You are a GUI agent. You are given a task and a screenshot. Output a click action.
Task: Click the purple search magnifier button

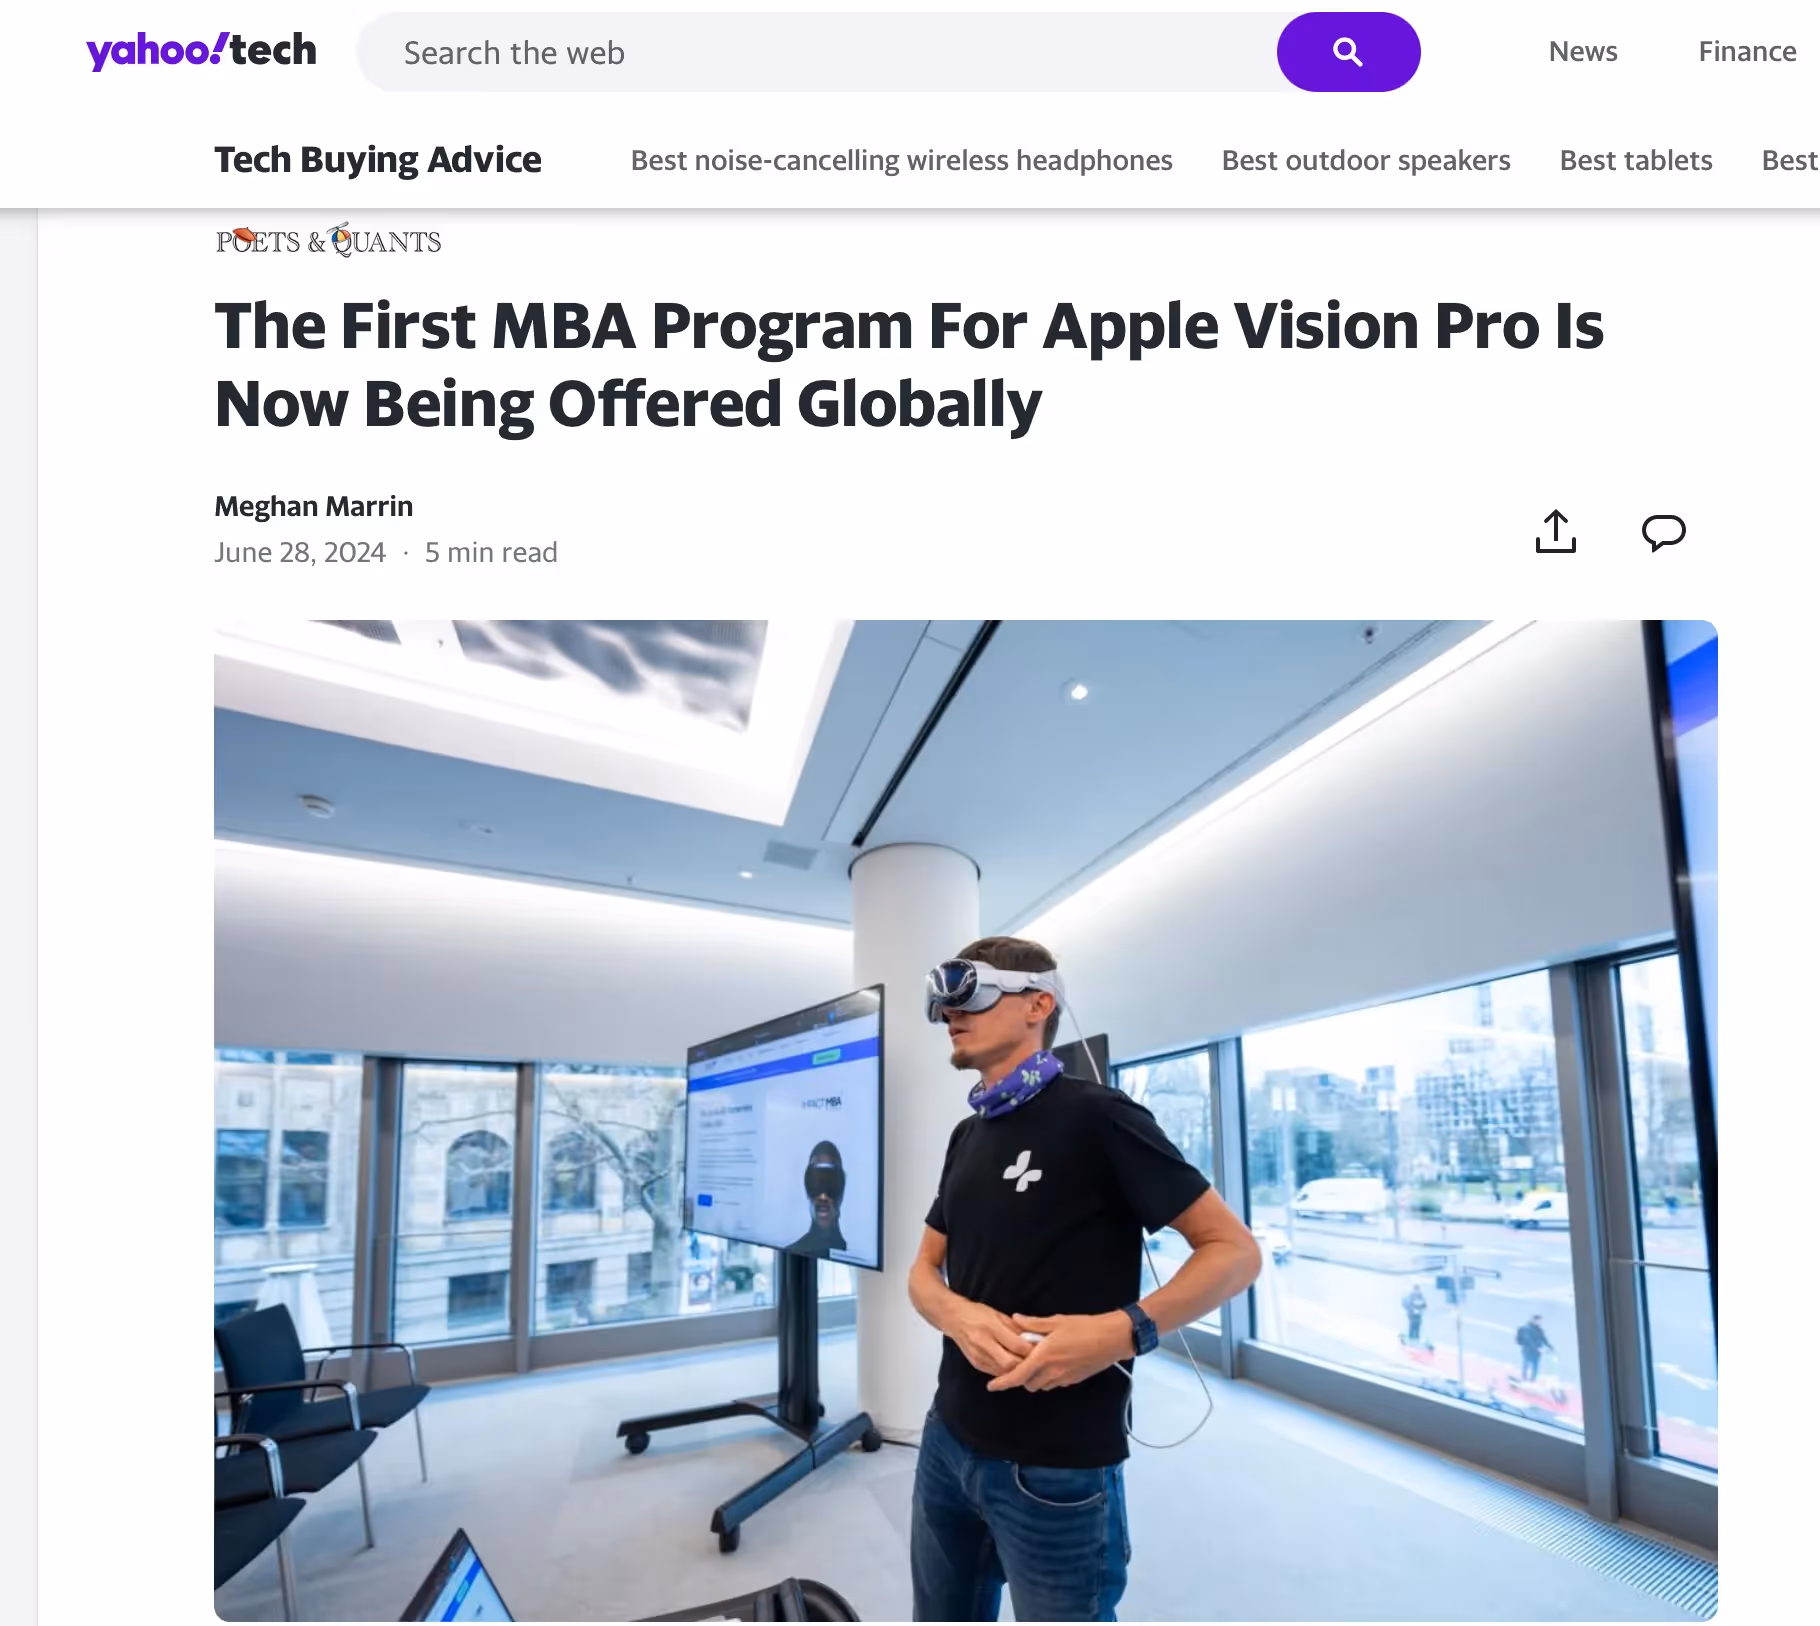point(1348,52)
